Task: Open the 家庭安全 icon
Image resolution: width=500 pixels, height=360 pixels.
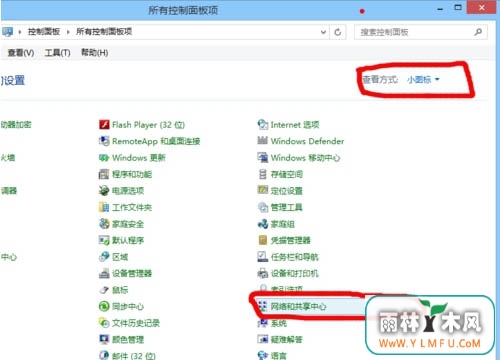Action: tap(104, 224)
